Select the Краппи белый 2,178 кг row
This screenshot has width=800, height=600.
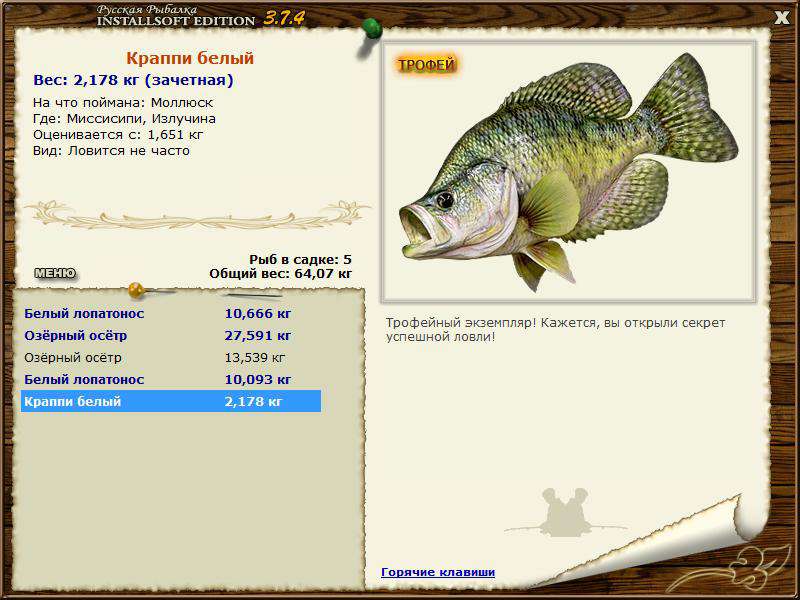171,402
